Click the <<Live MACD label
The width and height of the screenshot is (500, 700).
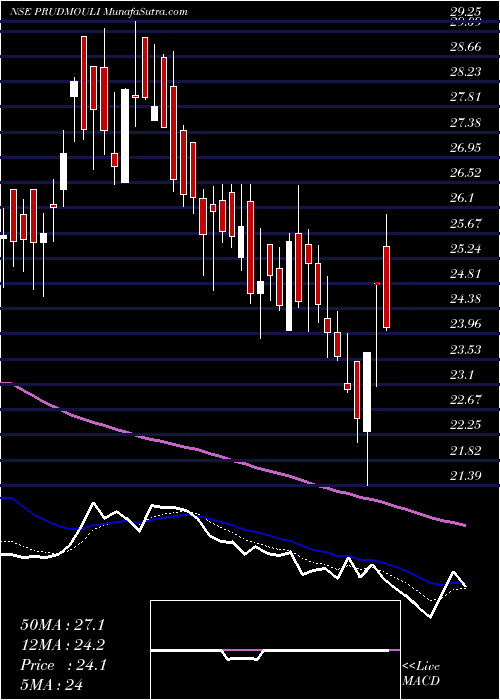tap(421, 674)
